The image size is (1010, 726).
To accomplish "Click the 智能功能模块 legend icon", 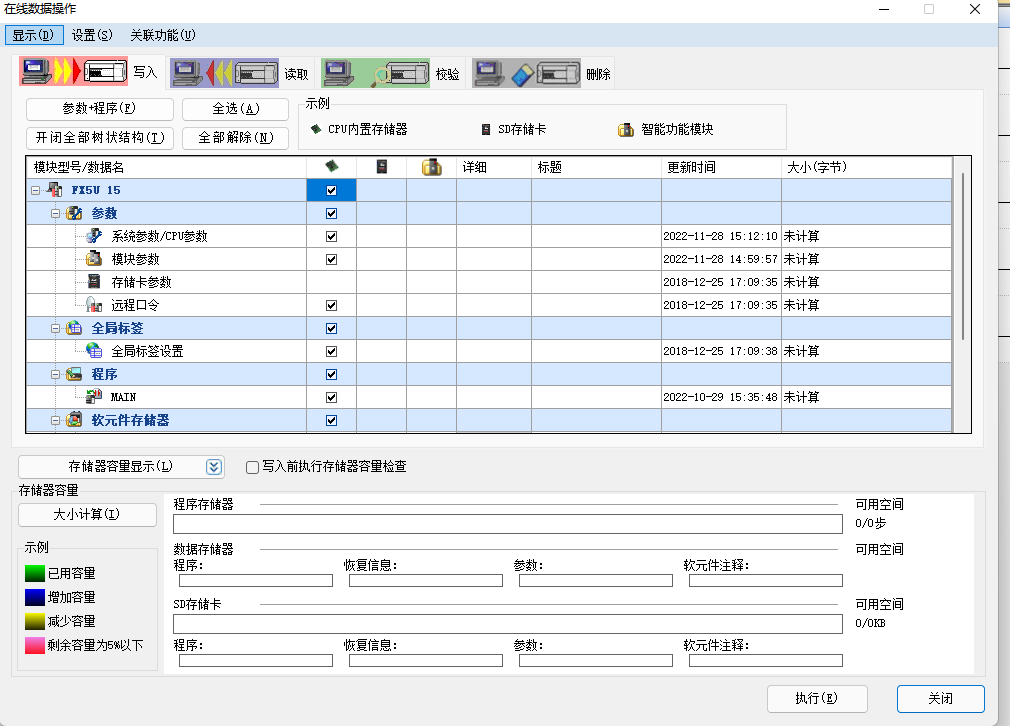I will 626,129.
